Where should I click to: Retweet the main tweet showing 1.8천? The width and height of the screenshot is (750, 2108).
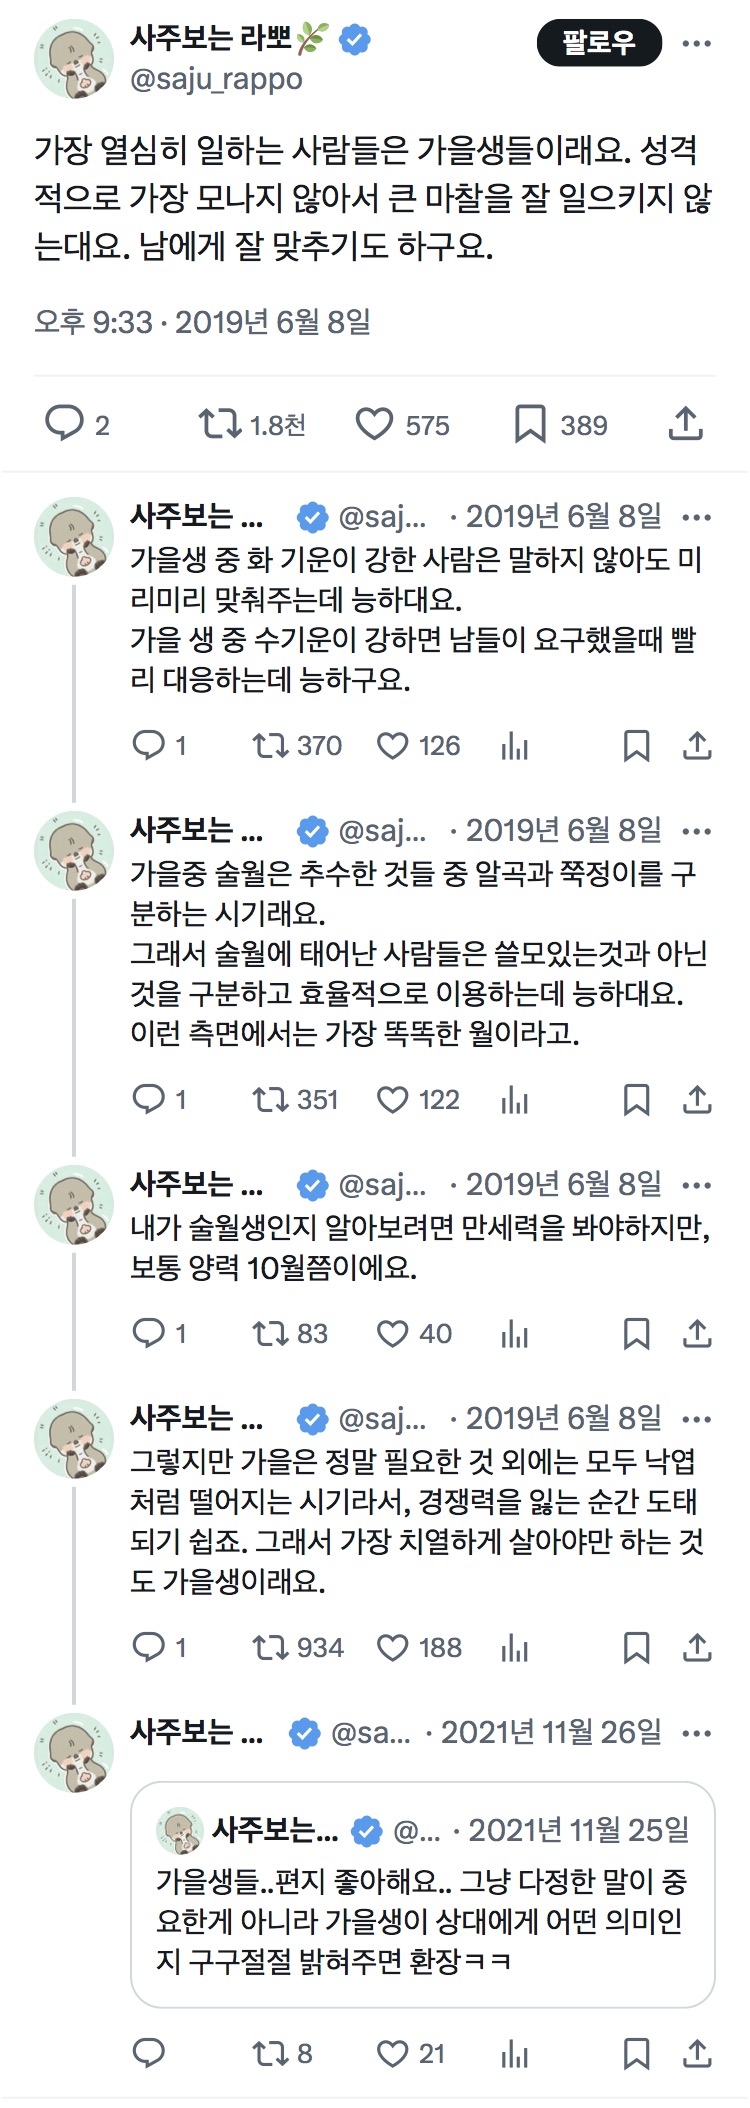[253, 425]
